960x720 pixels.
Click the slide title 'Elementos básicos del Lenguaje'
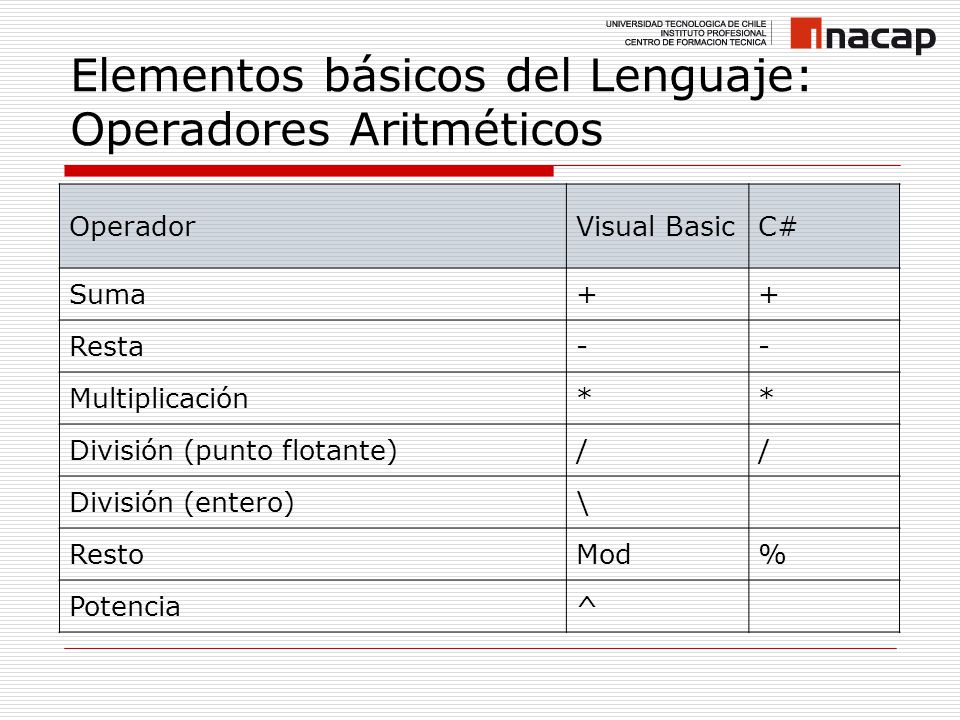[441, 77]
